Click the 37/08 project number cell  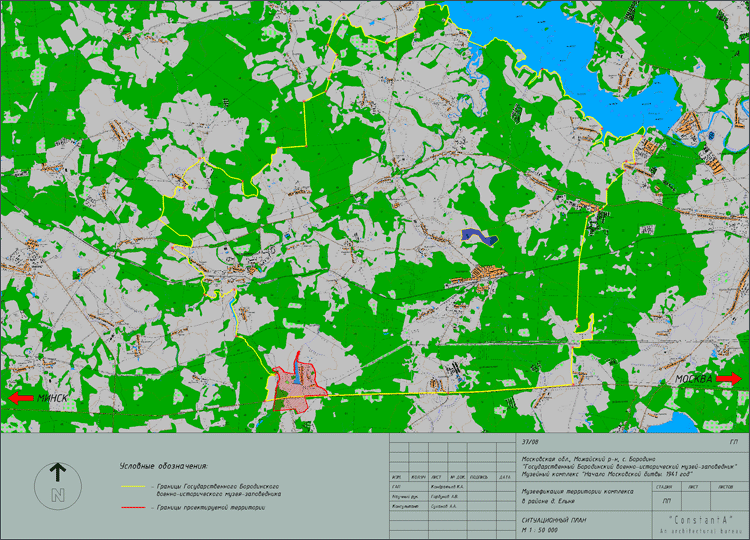[529, 440]
